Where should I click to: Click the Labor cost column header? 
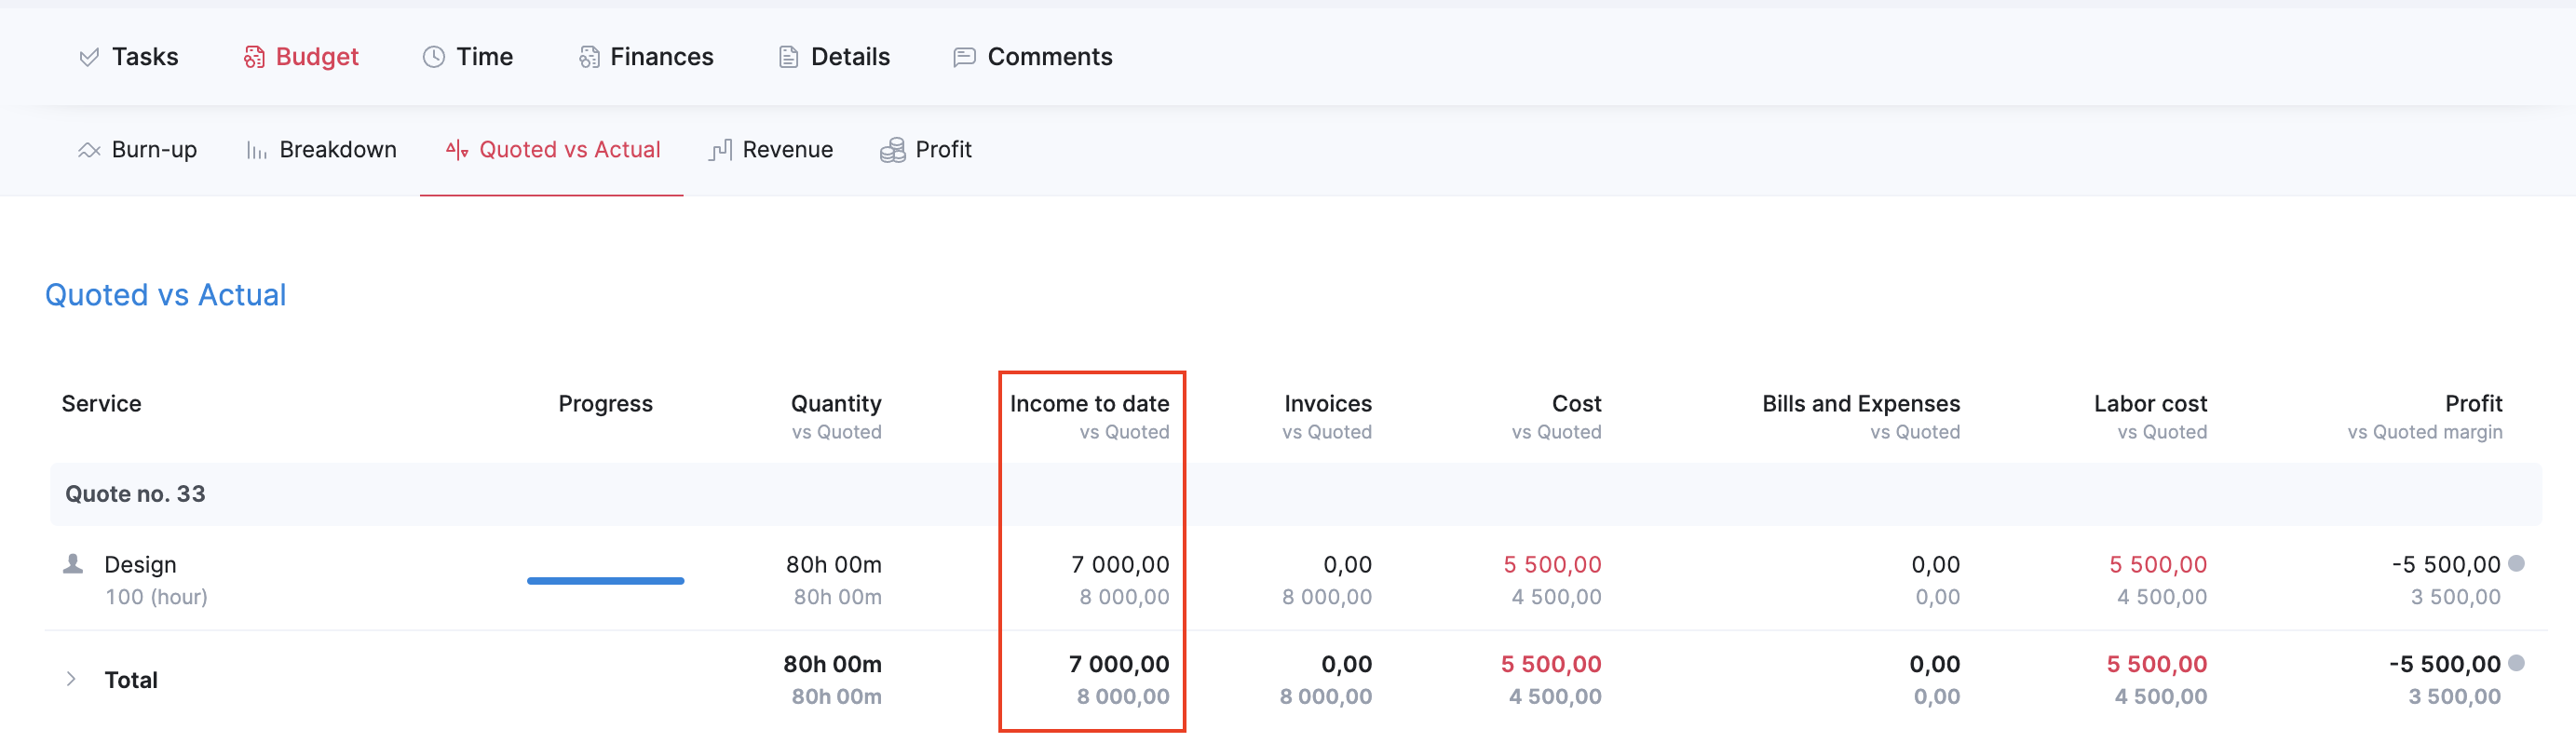pyautogui.click(x=2151, y=404)
